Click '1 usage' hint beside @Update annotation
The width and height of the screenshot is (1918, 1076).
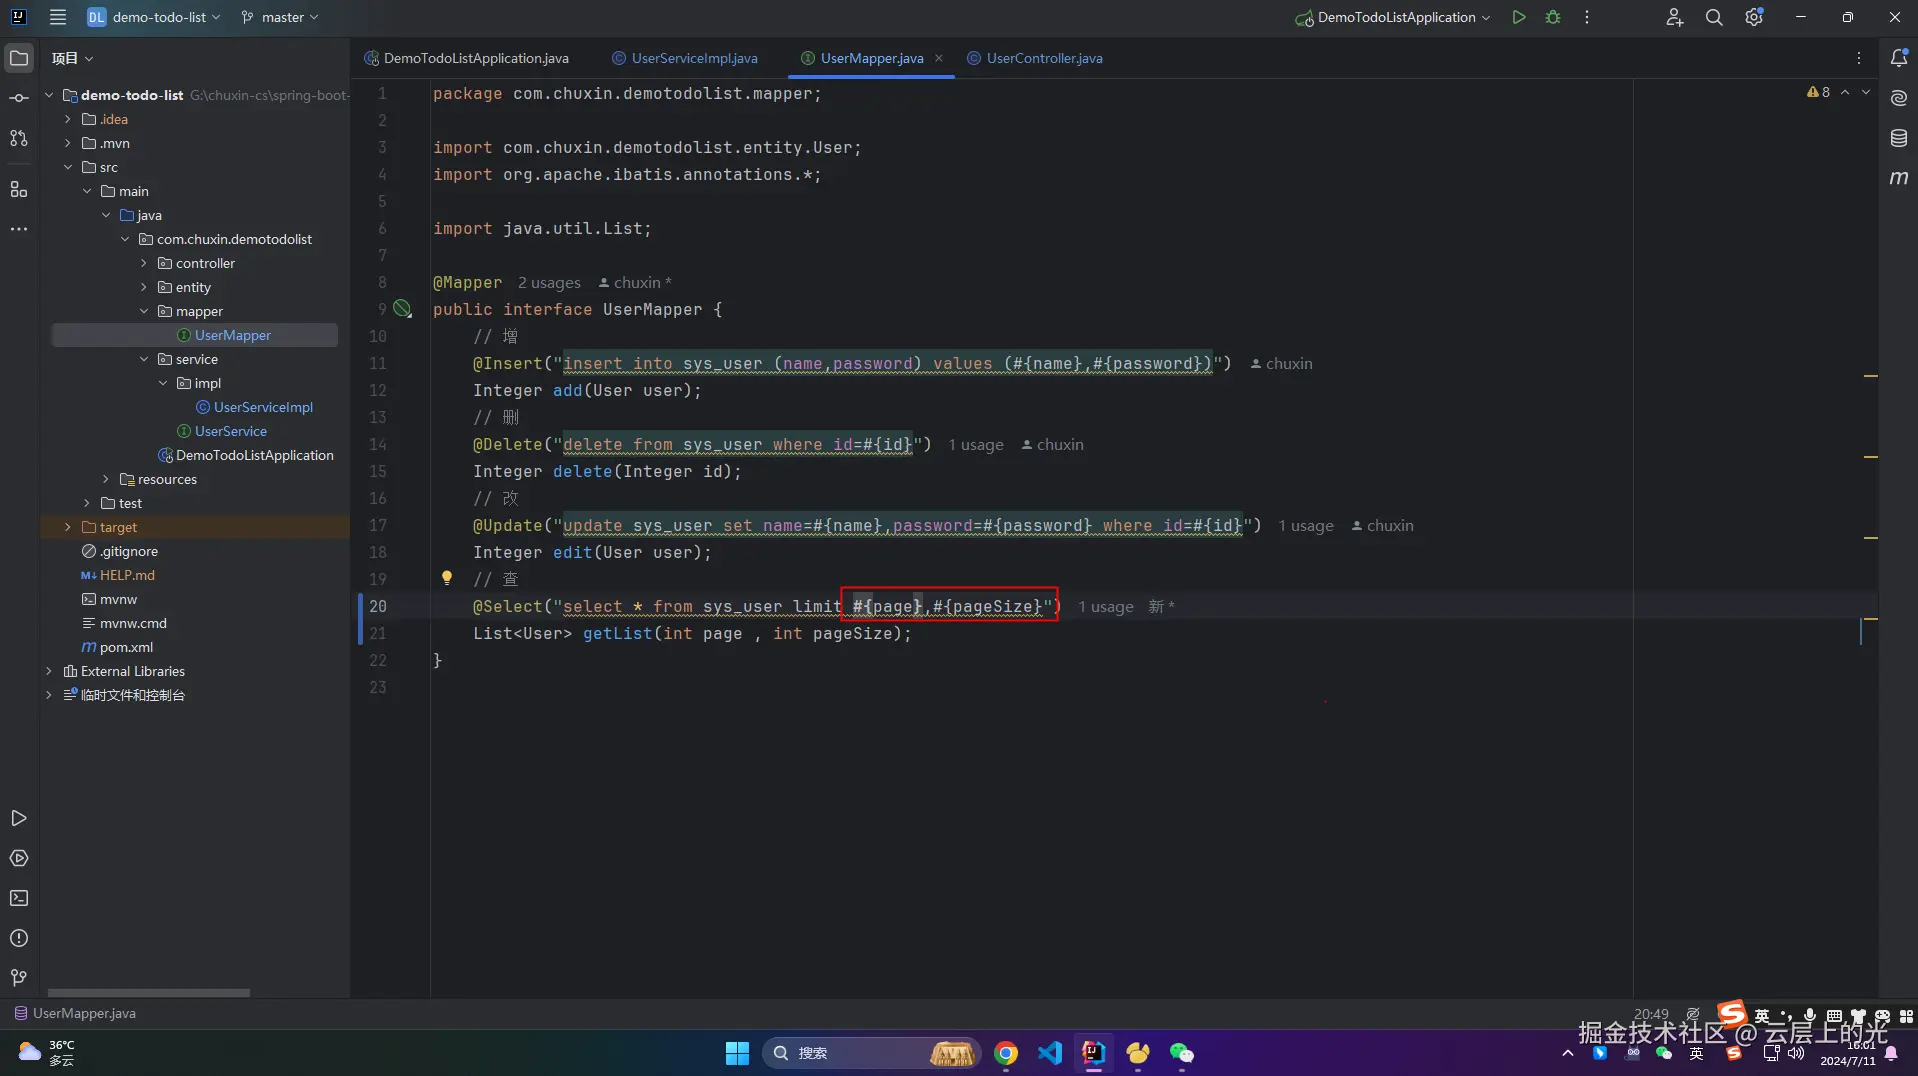coord(1306,526)
